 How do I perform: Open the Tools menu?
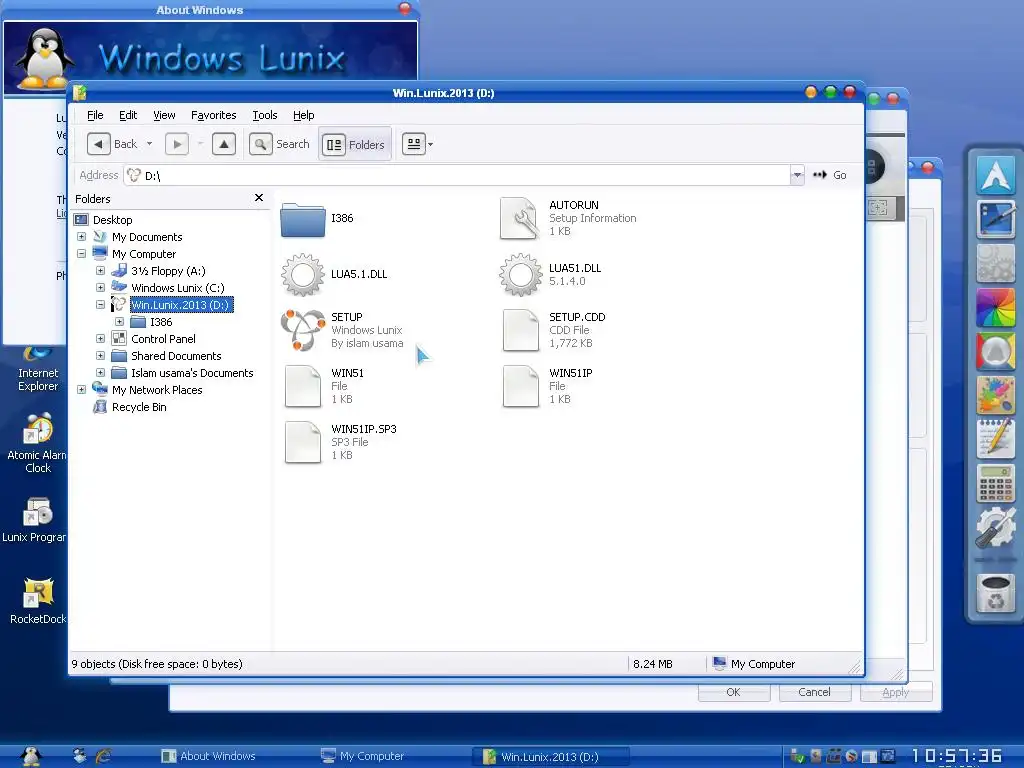(264, 115)
